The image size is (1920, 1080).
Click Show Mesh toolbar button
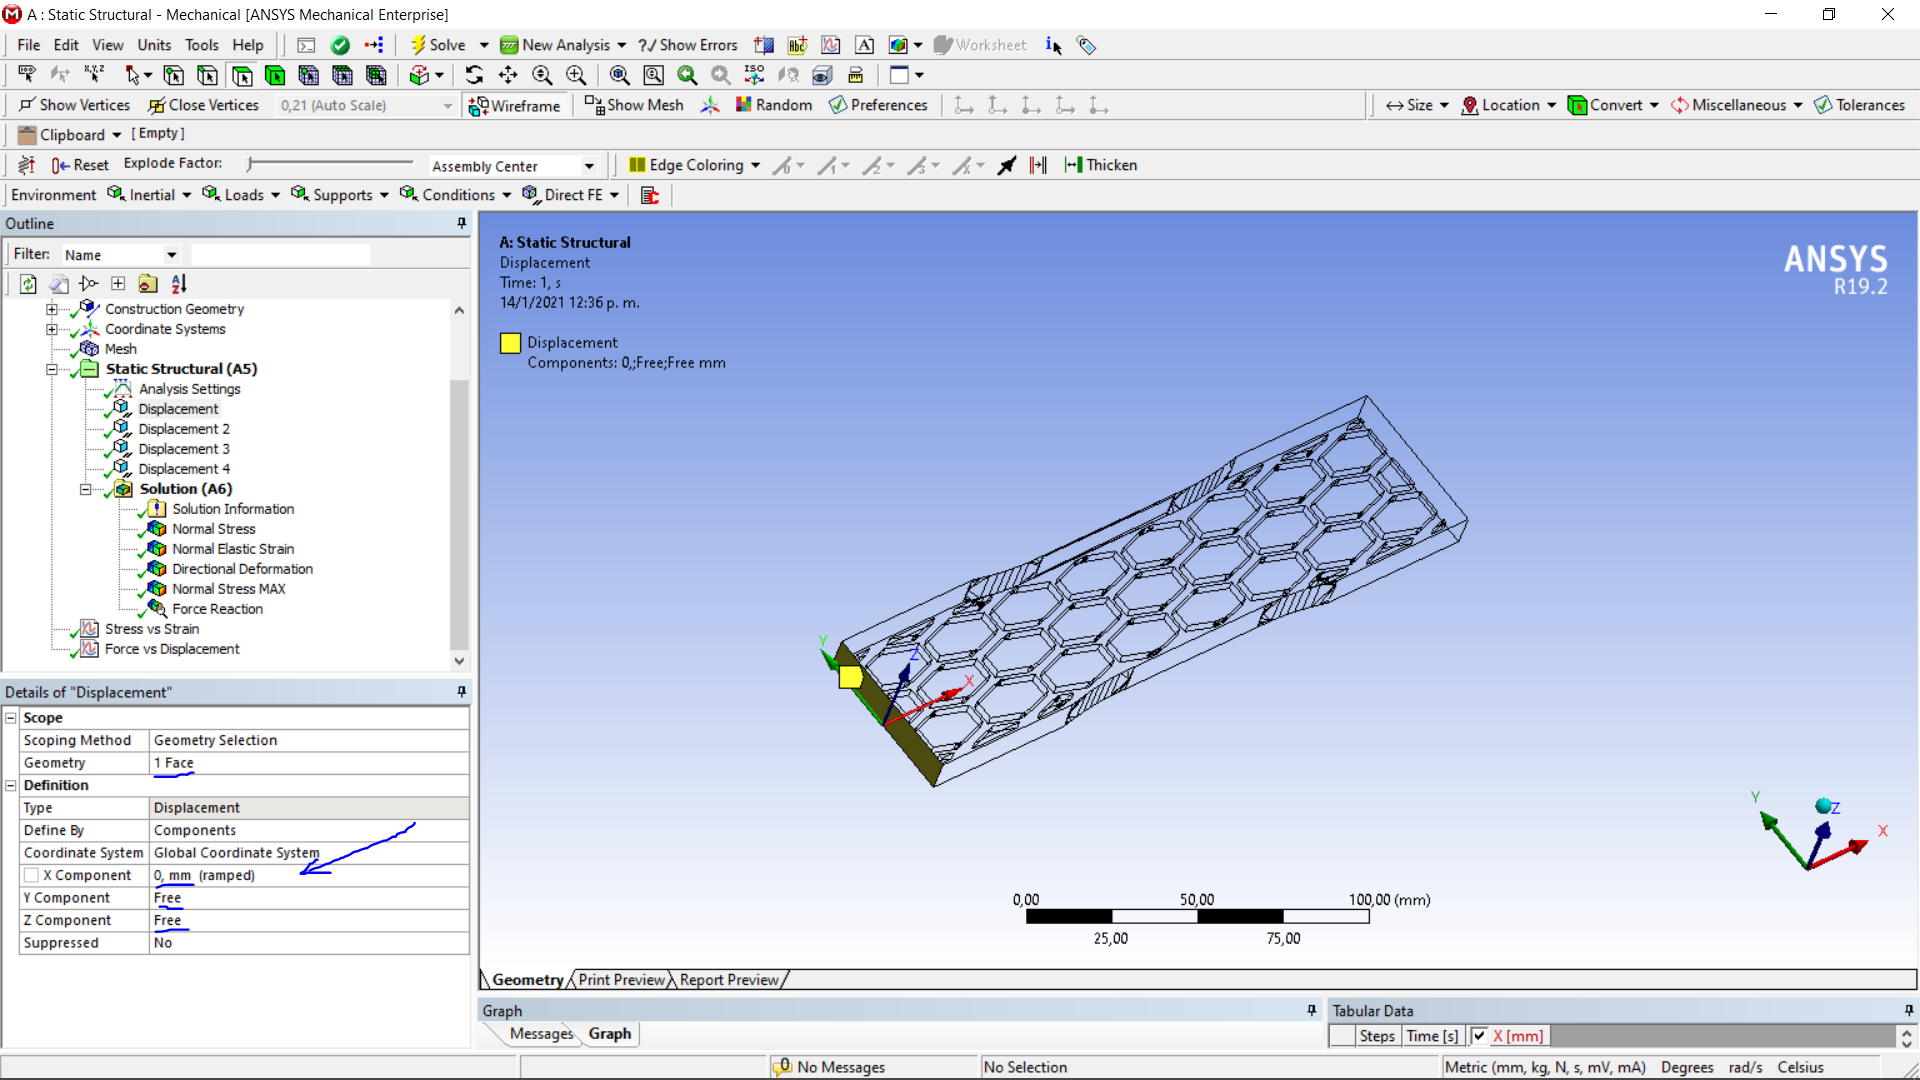pos(634,105)
